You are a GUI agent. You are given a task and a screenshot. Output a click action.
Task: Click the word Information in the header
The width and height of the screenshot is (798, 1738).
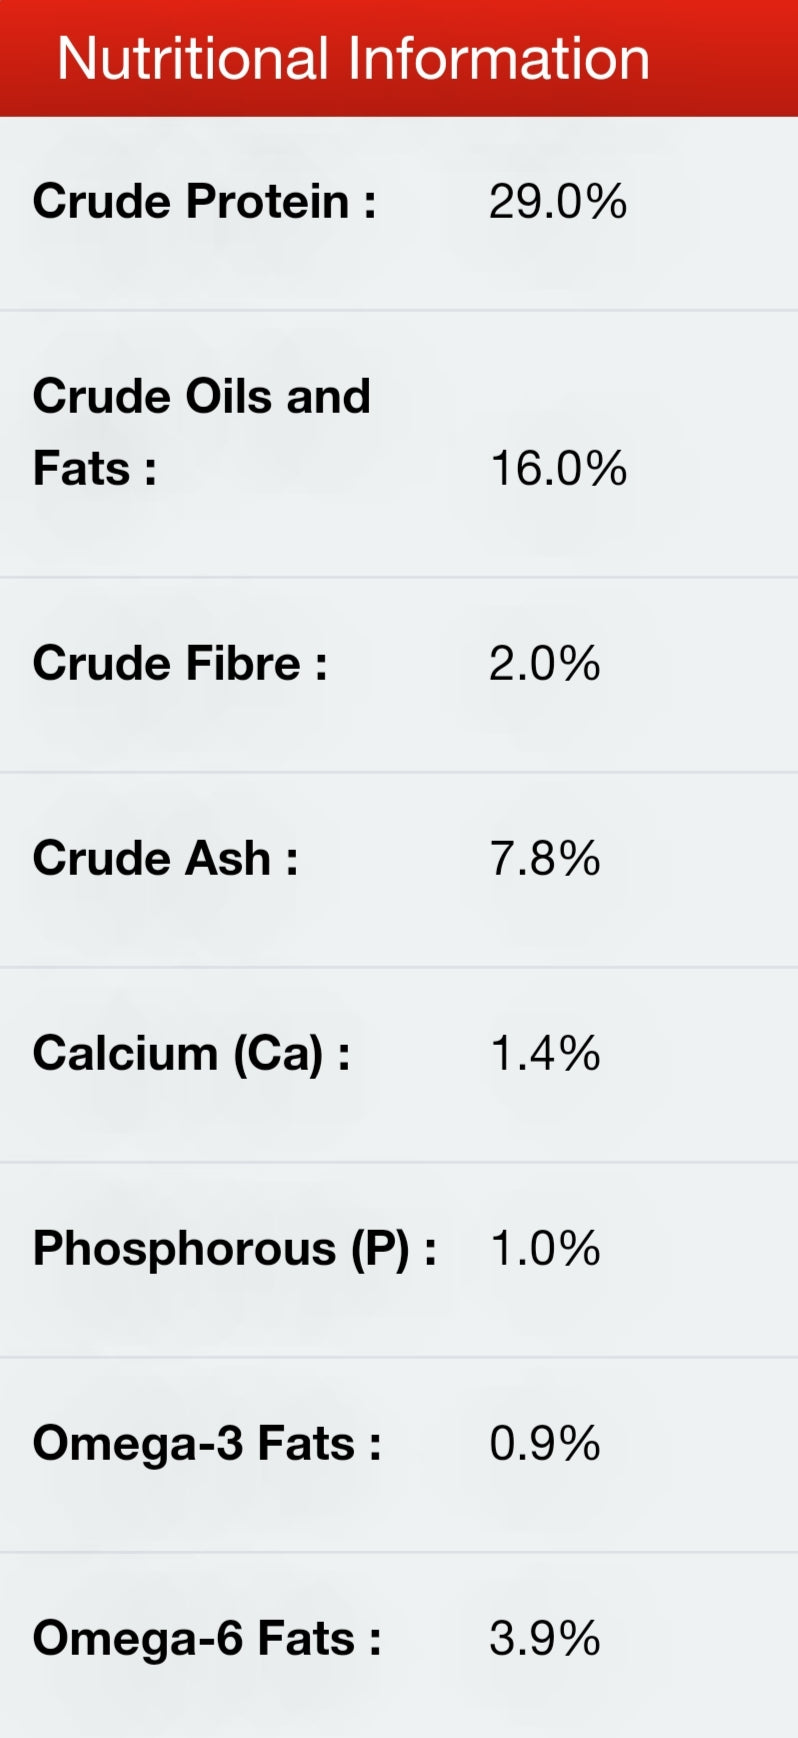coord(499,58)
